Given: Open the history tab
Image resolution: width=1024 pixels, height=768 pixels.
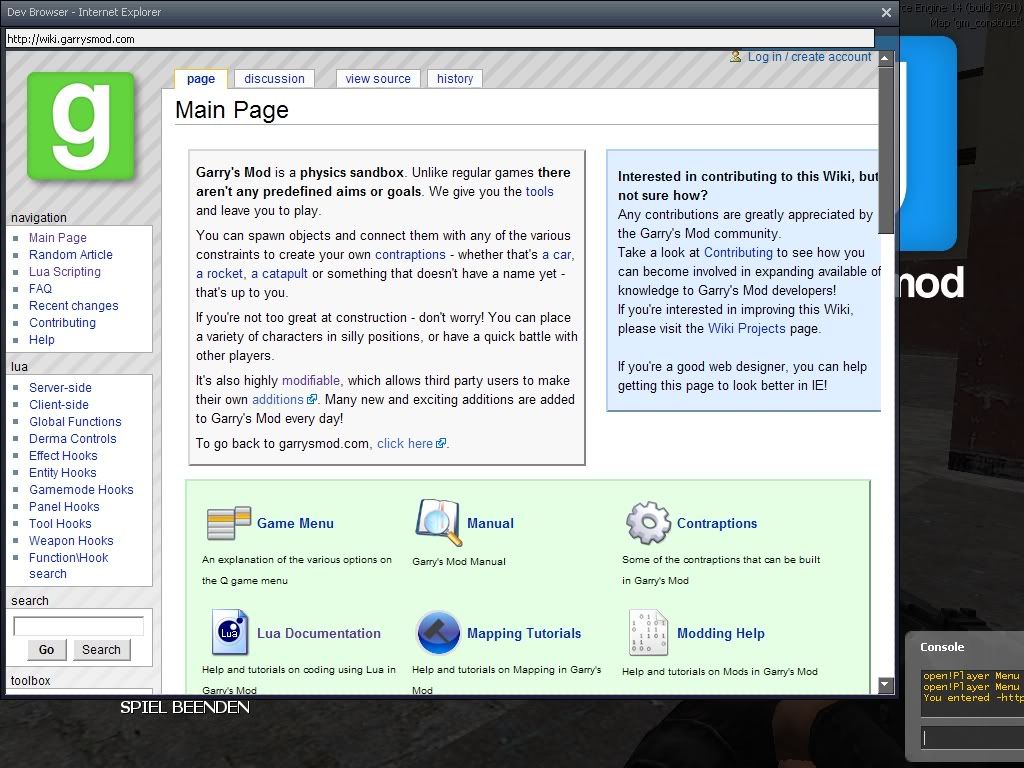Looking at the screenshot, I should point(455,78).
